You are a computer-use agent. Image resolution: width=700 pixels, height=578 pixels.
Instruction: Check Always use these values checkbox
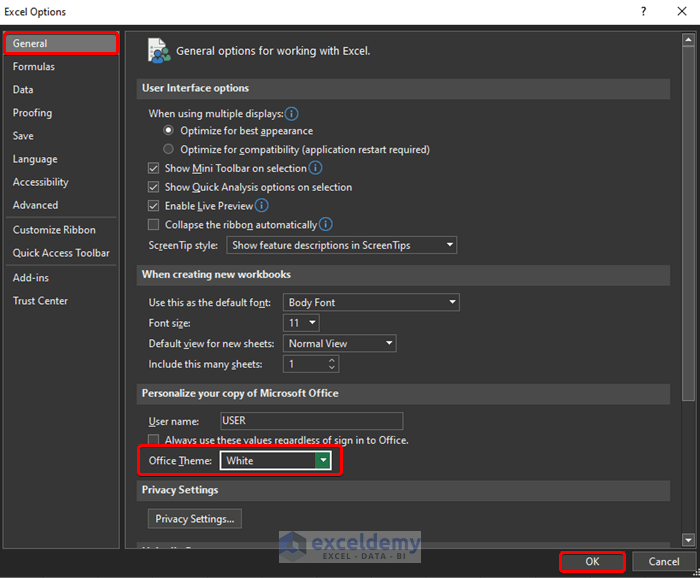pyautogui.click(x=154, y=439)
